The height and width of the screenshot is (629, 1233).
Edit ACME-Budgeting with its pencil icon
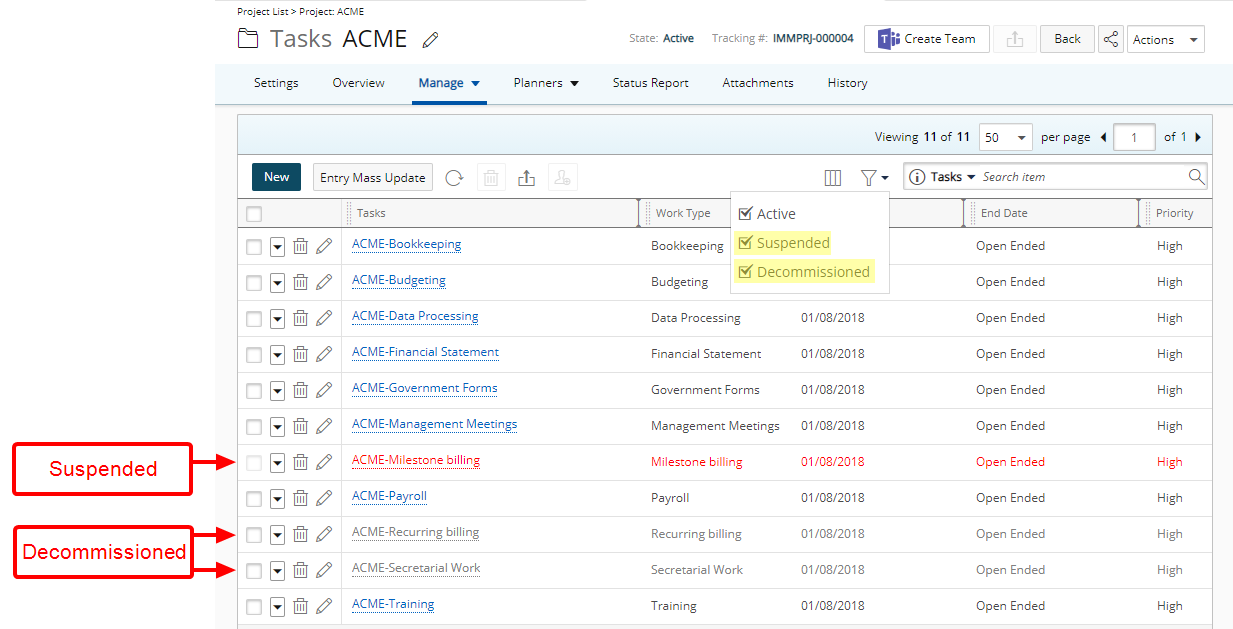click(x=324, y=282)
